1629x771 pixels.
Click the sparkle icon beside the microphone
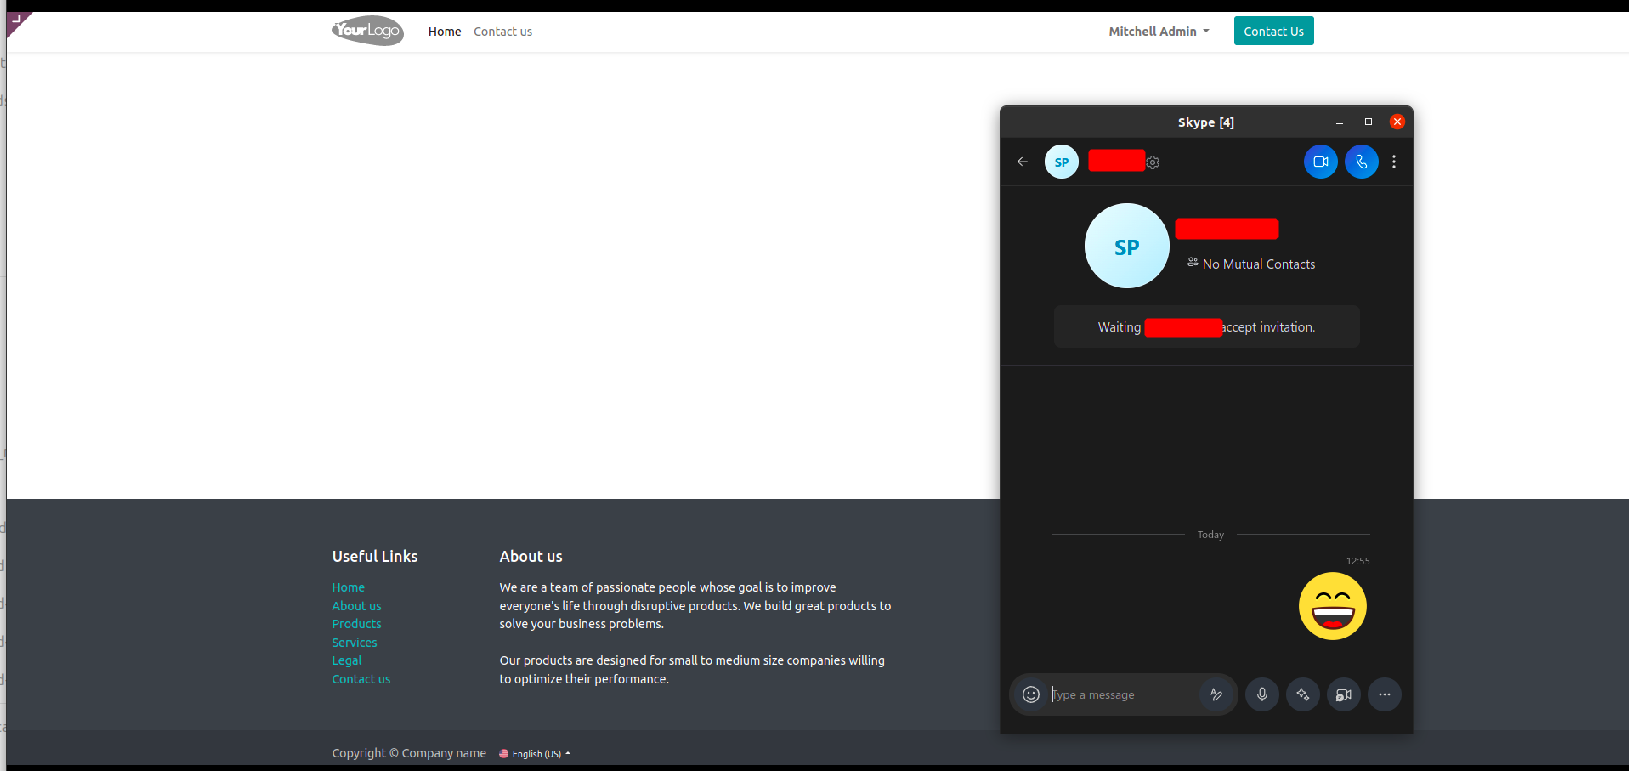[x=1303, y=694]
